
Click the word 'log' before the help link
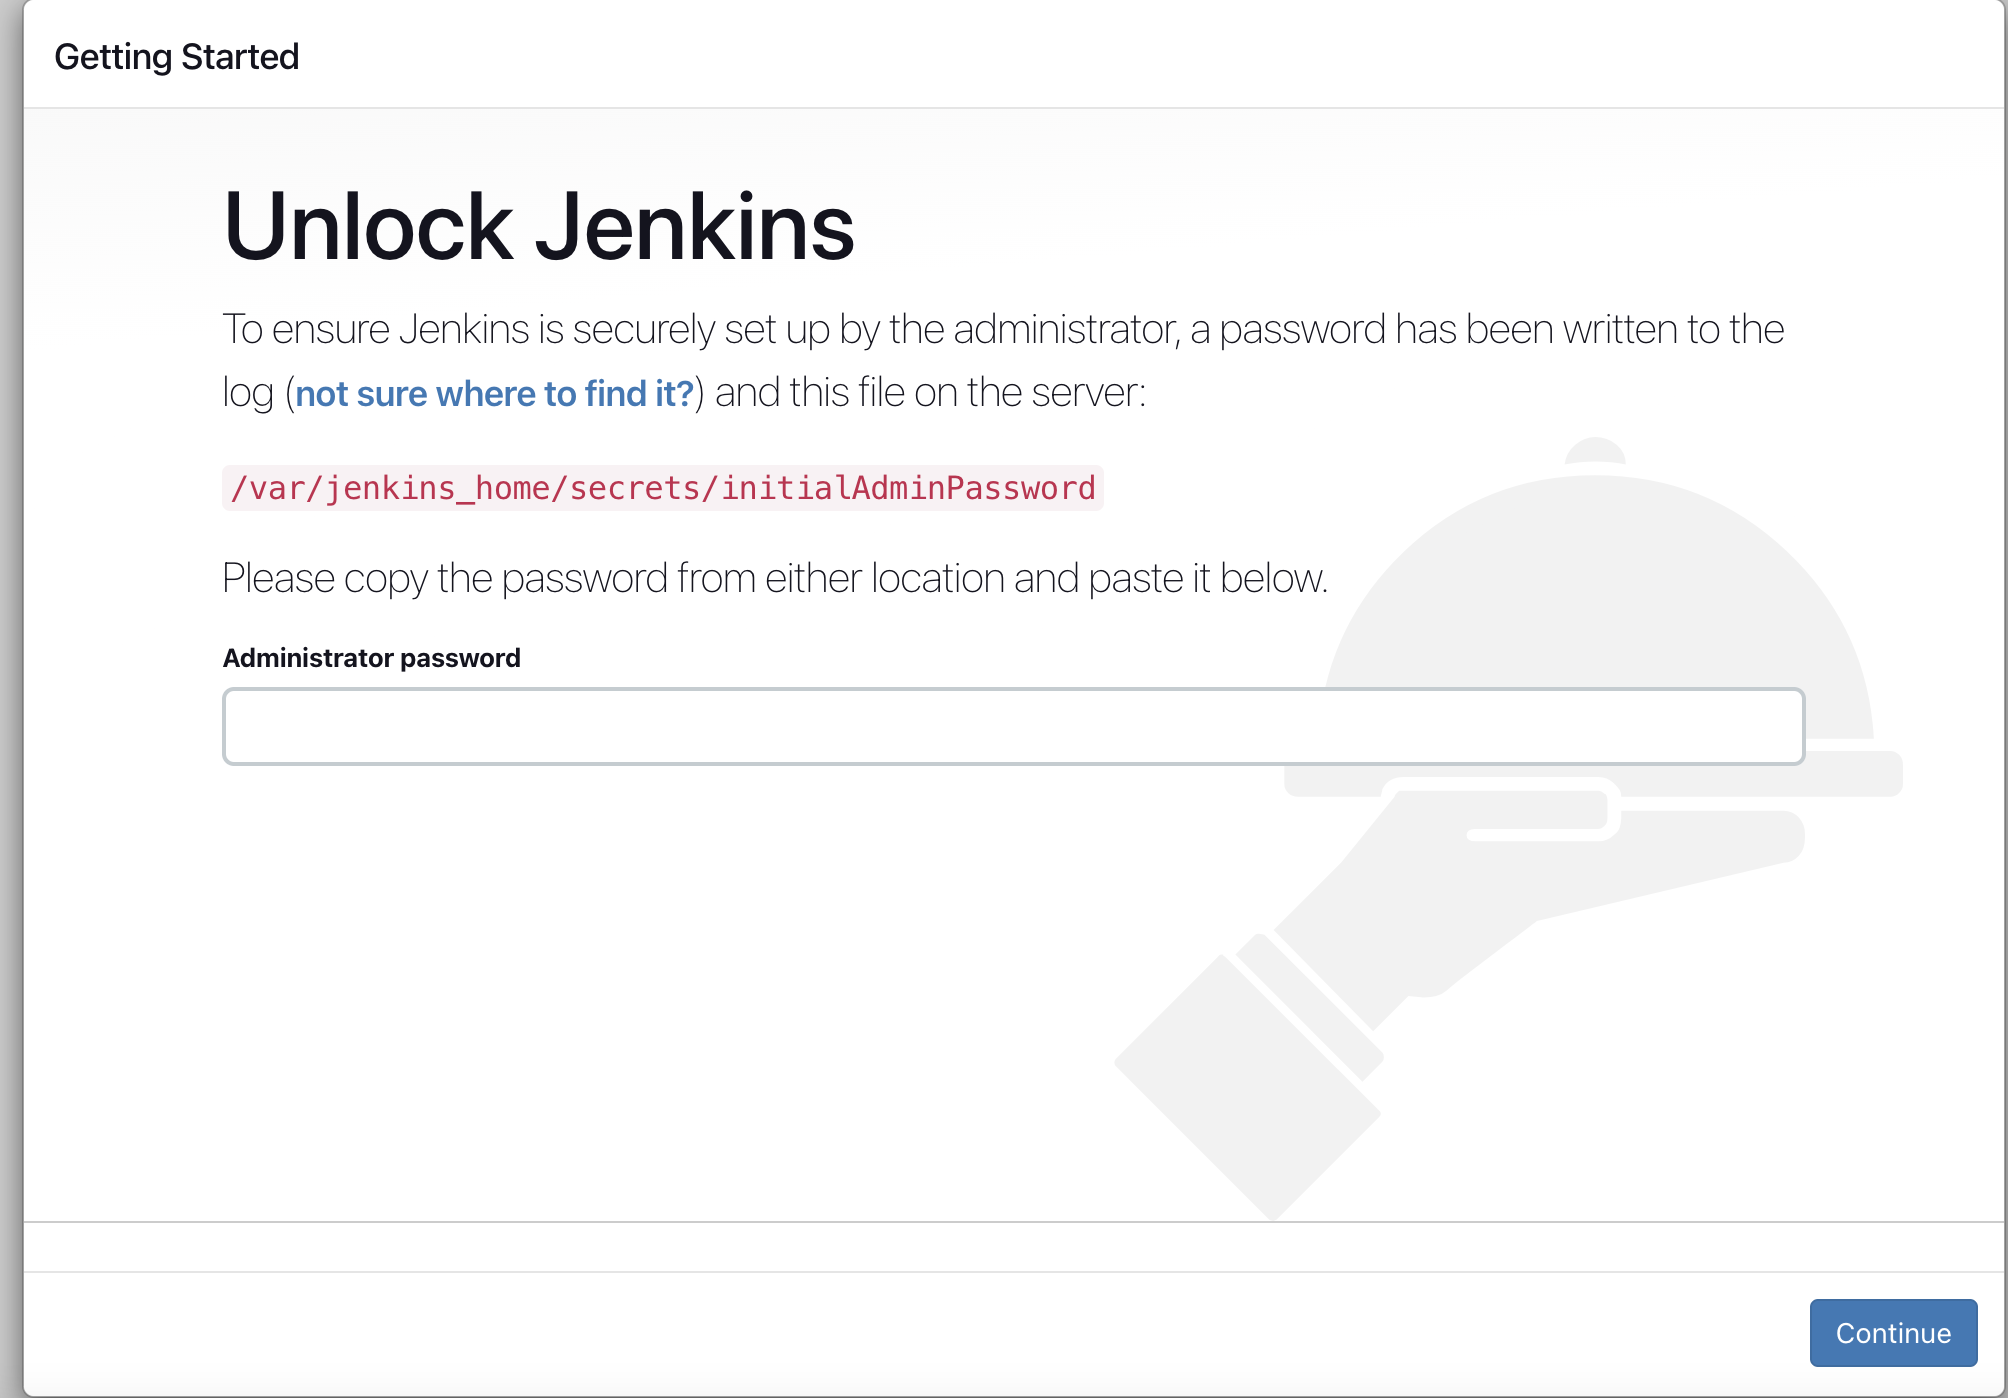pos(247,393)
